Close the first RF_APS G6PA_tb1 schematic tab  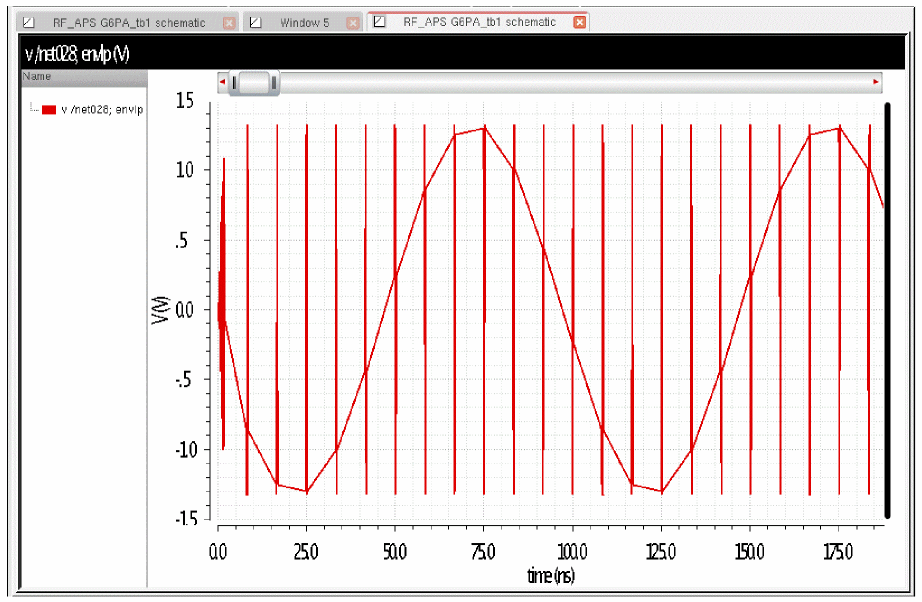[229, 22]
